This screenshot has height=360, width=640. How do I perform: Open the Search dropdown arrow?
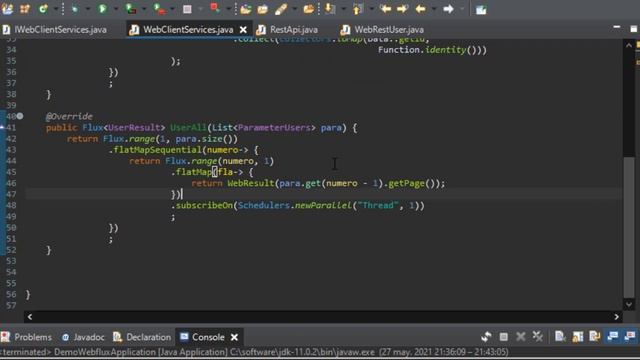(x=294, y=9)
